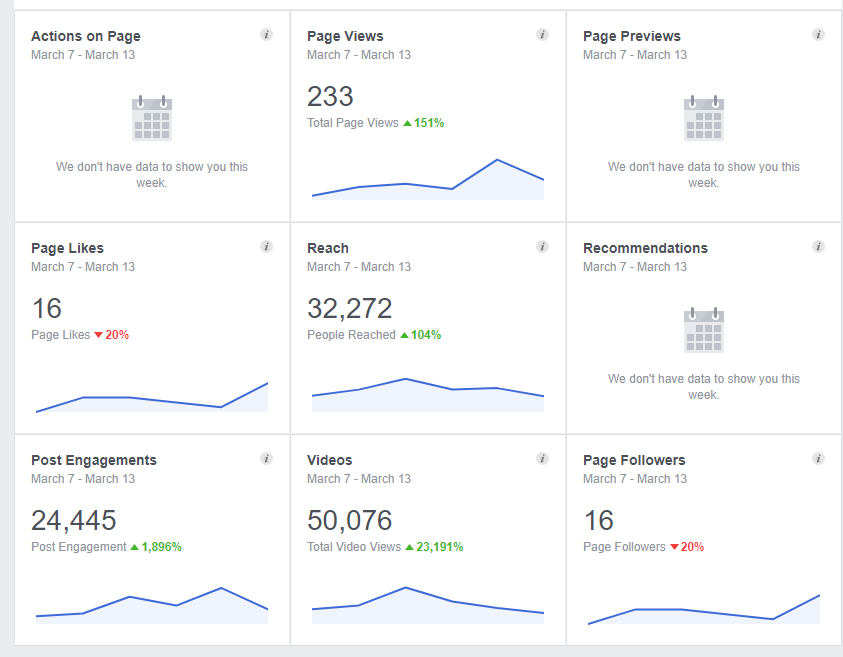843x657 pixels.
Task: Show info for the Videos card
Action: (x=542, y=459)
